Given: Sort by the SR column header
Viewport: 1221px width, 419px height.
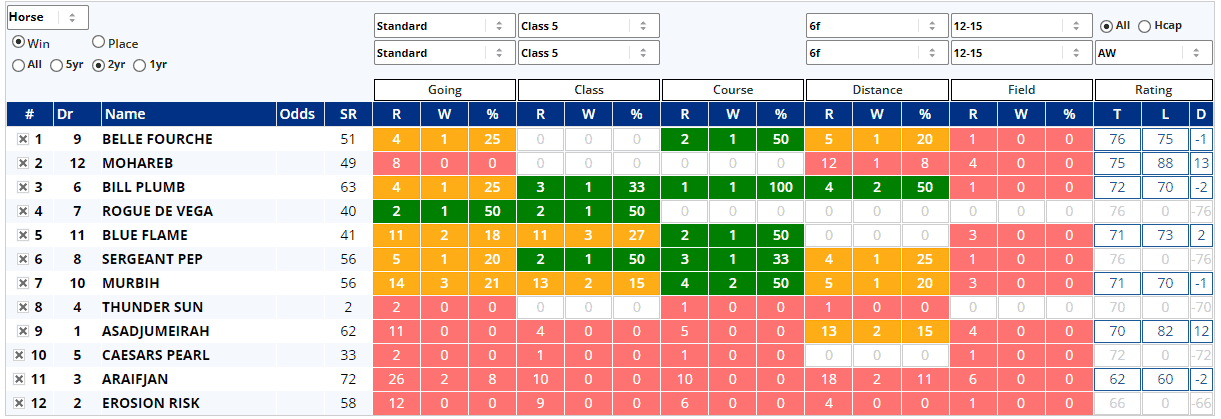Looking at the screenshot, I should pyautogui.click(x=348, y=114).
